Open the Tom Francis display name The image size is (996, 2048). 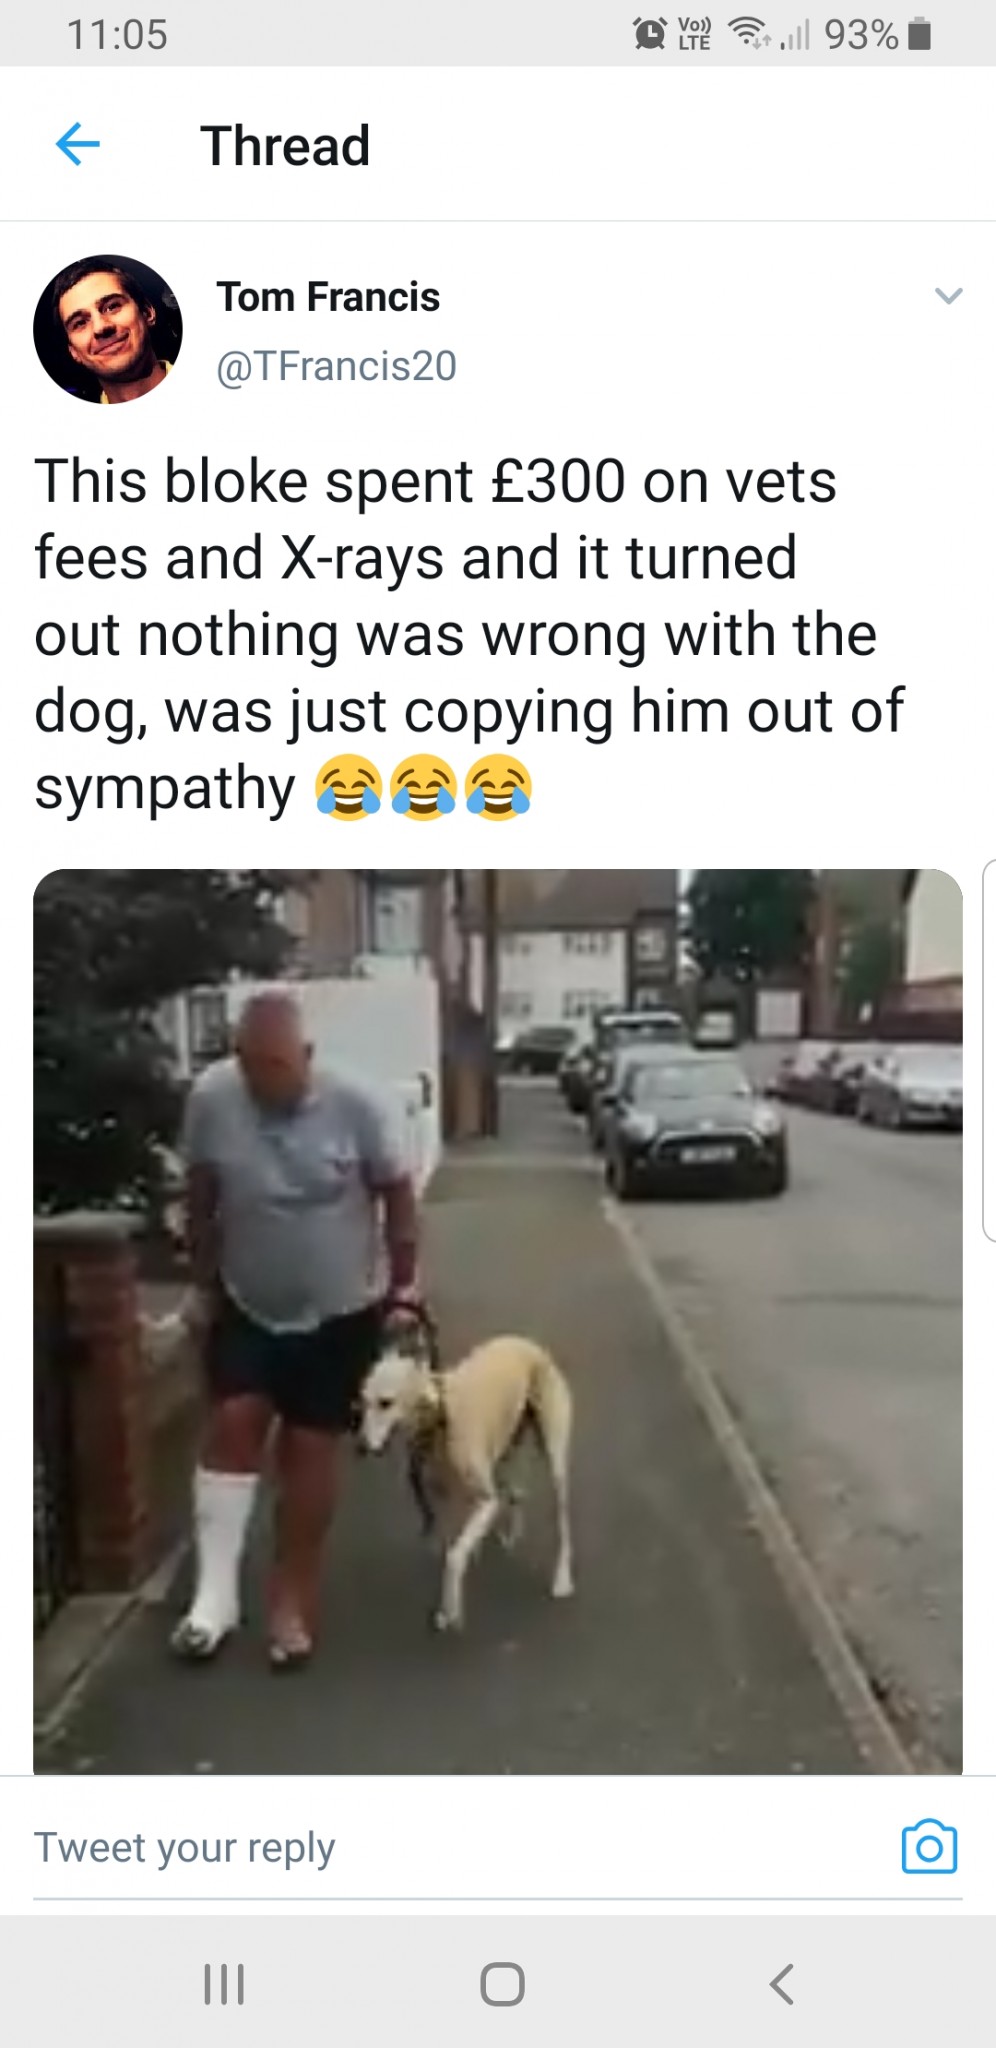pos(328,297)
